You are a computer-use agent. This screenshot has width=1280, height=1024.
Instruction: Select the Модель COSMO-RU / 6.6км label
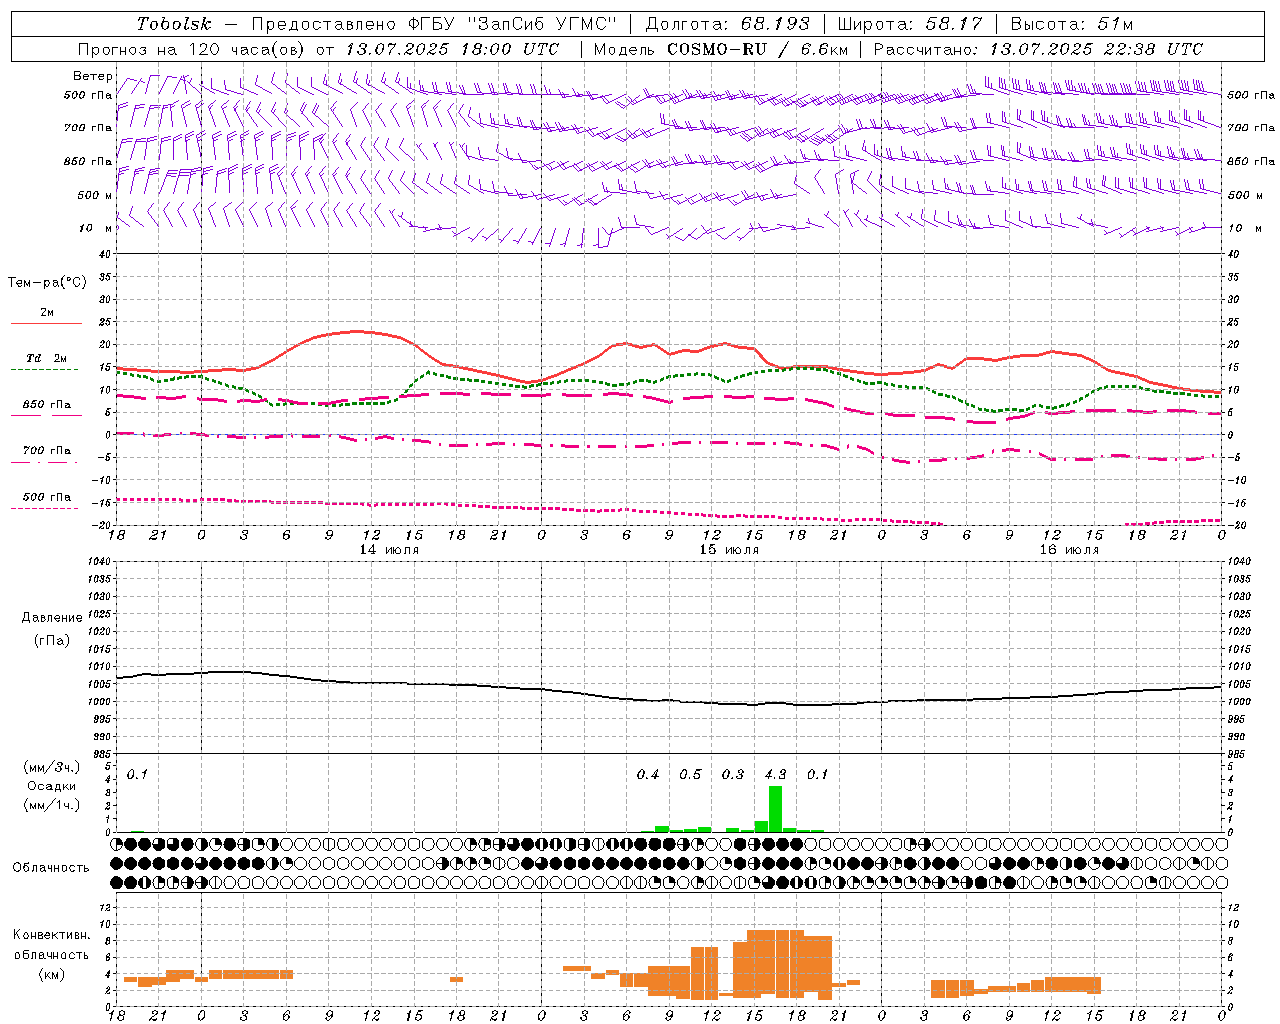pos(721,49)
